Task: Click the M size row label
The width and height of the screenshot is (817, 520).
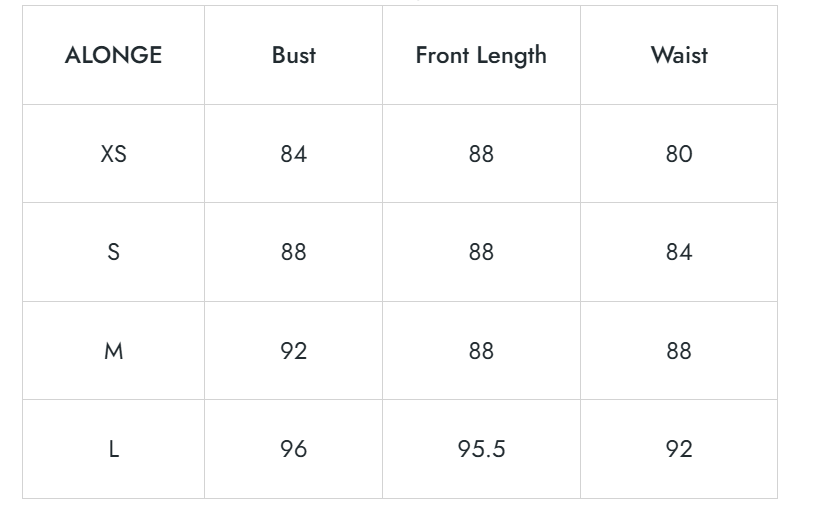Action: [x=113, y=351]
